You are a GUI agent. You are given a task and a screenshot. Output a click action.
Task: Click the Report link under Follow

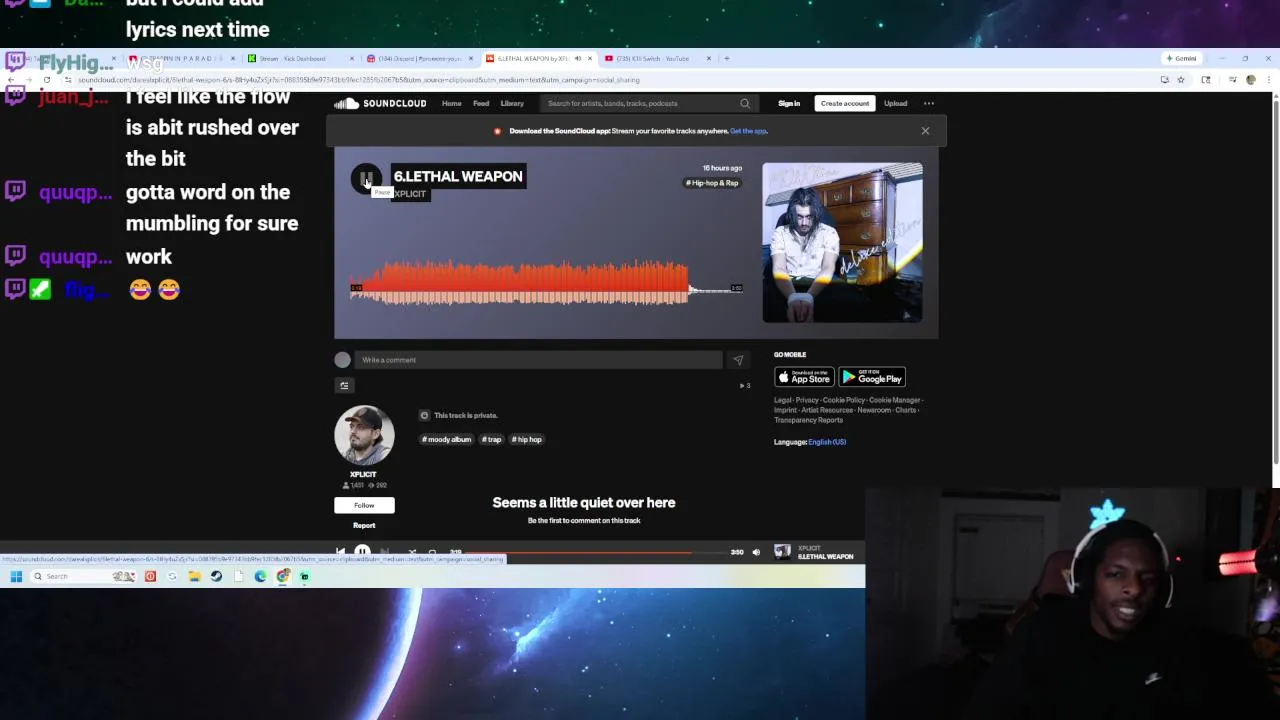(x=364, y=525)
